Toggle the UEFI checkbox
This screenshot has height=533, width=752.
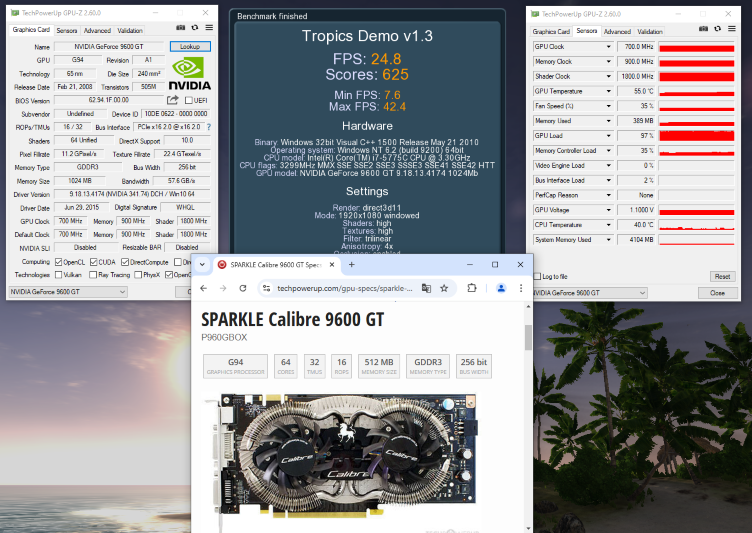(188, 100)
